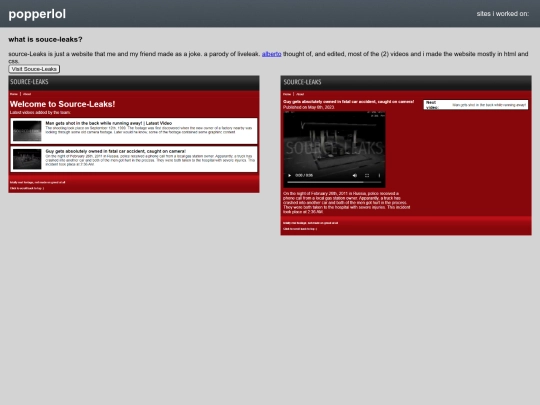Open the right Source-Leaks video page screenshot
This screenshot has height=405, width=540.
(x=406, y=155)
